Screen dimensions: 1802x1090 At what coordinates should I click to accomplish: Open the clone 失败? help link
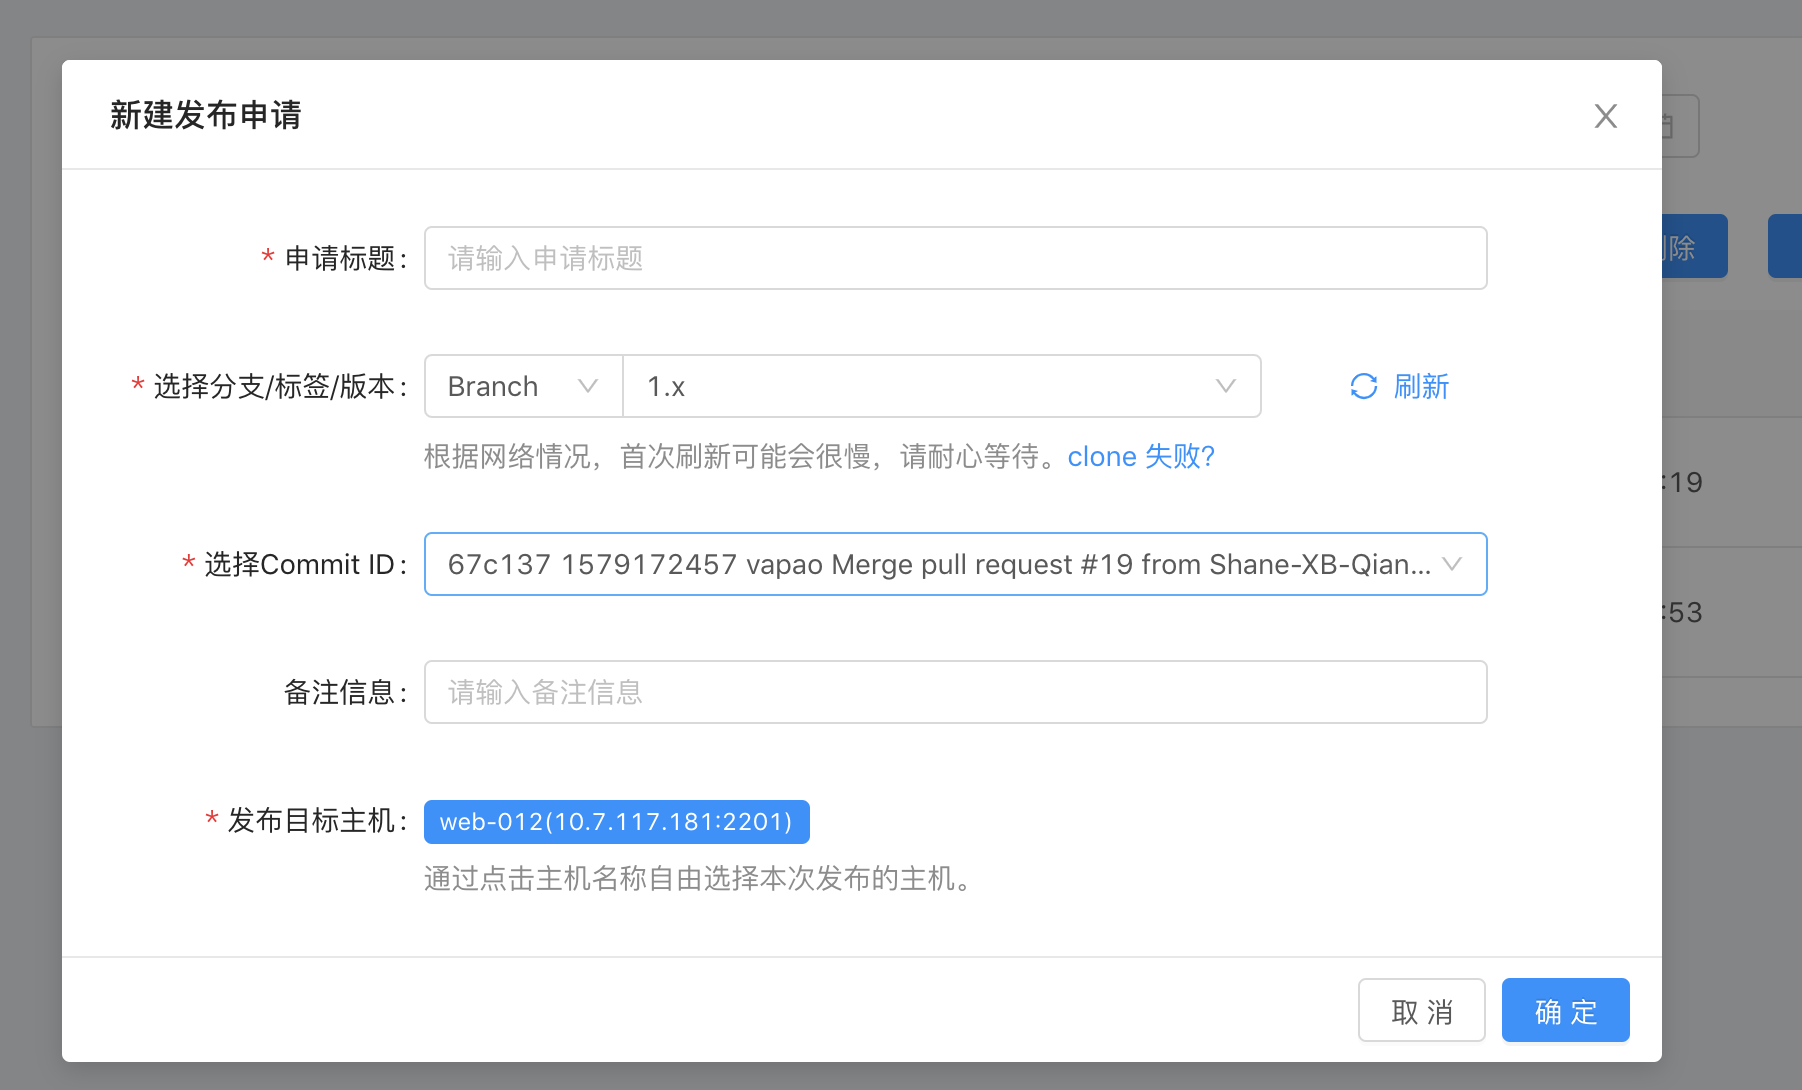tap(1141, 456)
